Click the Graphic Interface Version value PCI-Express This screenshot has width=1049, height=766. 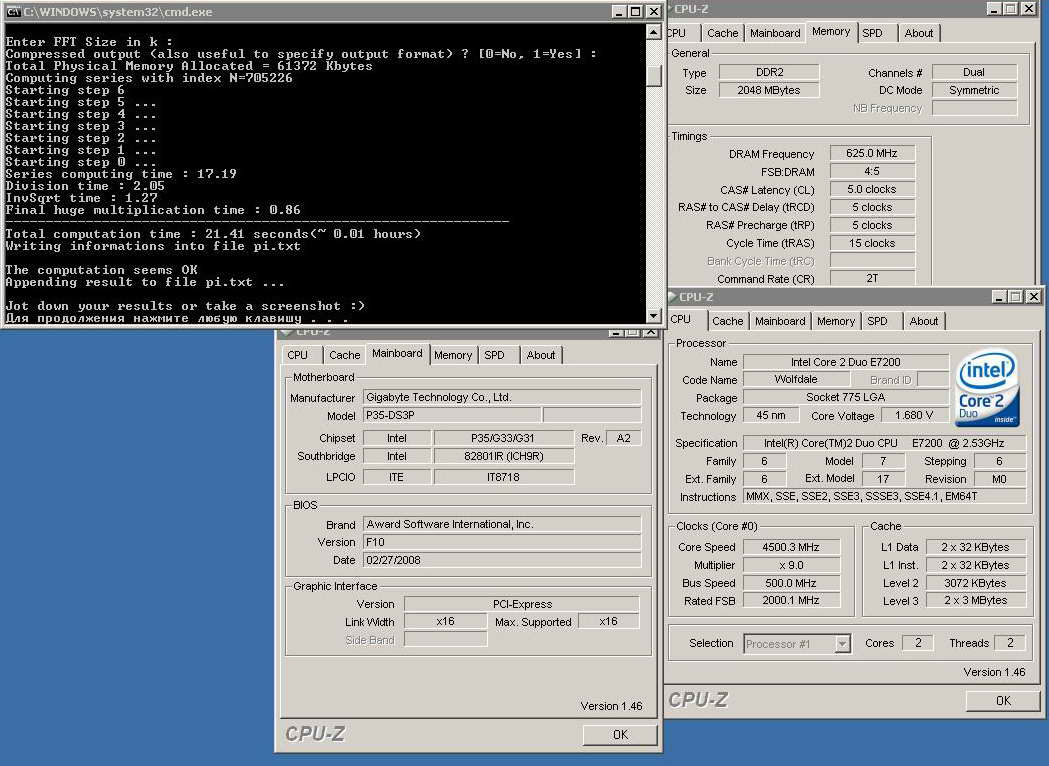pos(522,604)
